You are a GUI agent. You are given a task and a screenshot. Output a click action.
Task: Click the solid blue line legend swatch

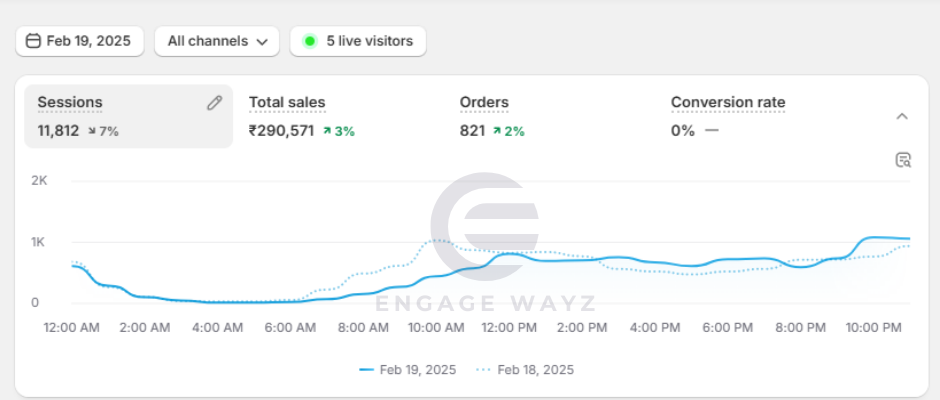tap(366, 370)
